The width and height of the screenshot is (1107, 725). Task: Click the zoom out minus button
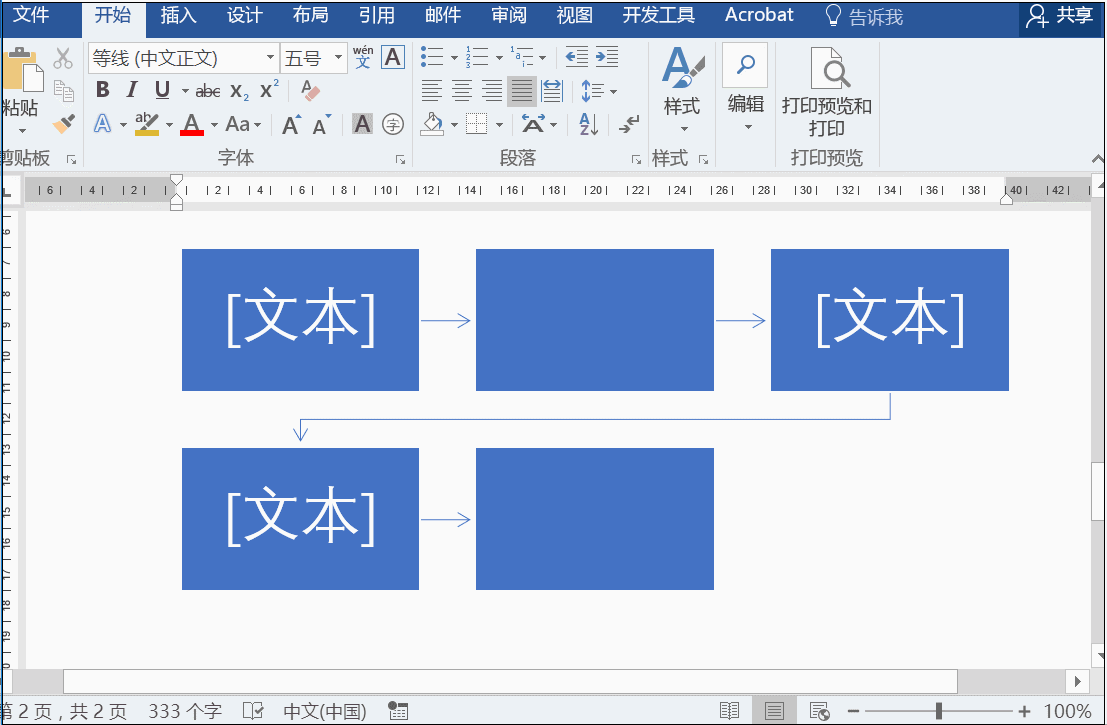[854, 711]
